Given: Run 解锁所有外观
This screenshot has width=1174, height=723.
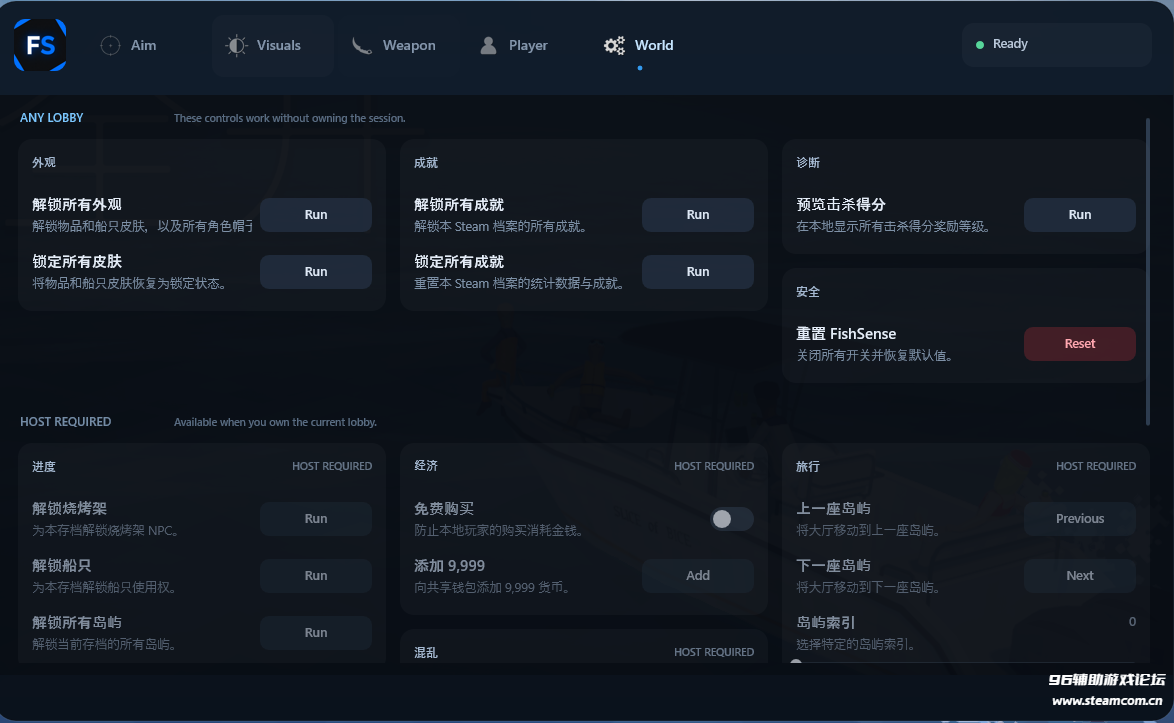Looking at the screenshot, I should click(x=316, y=215).
